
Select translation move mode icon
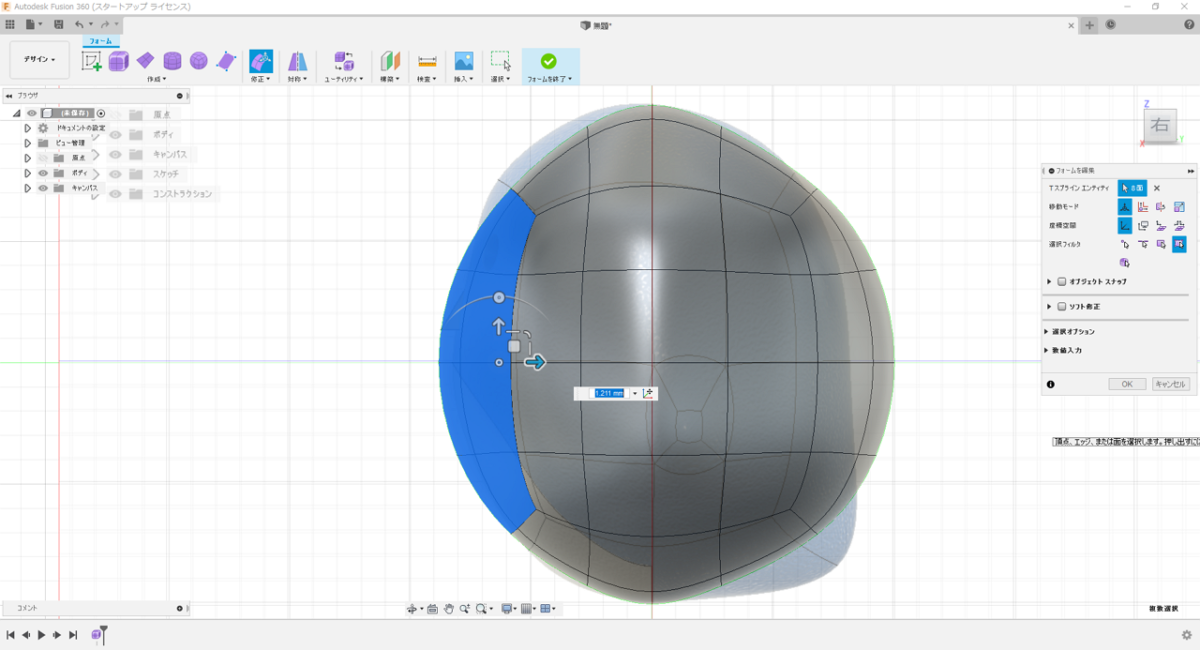pyautogui.click(x=1143, y=207)
